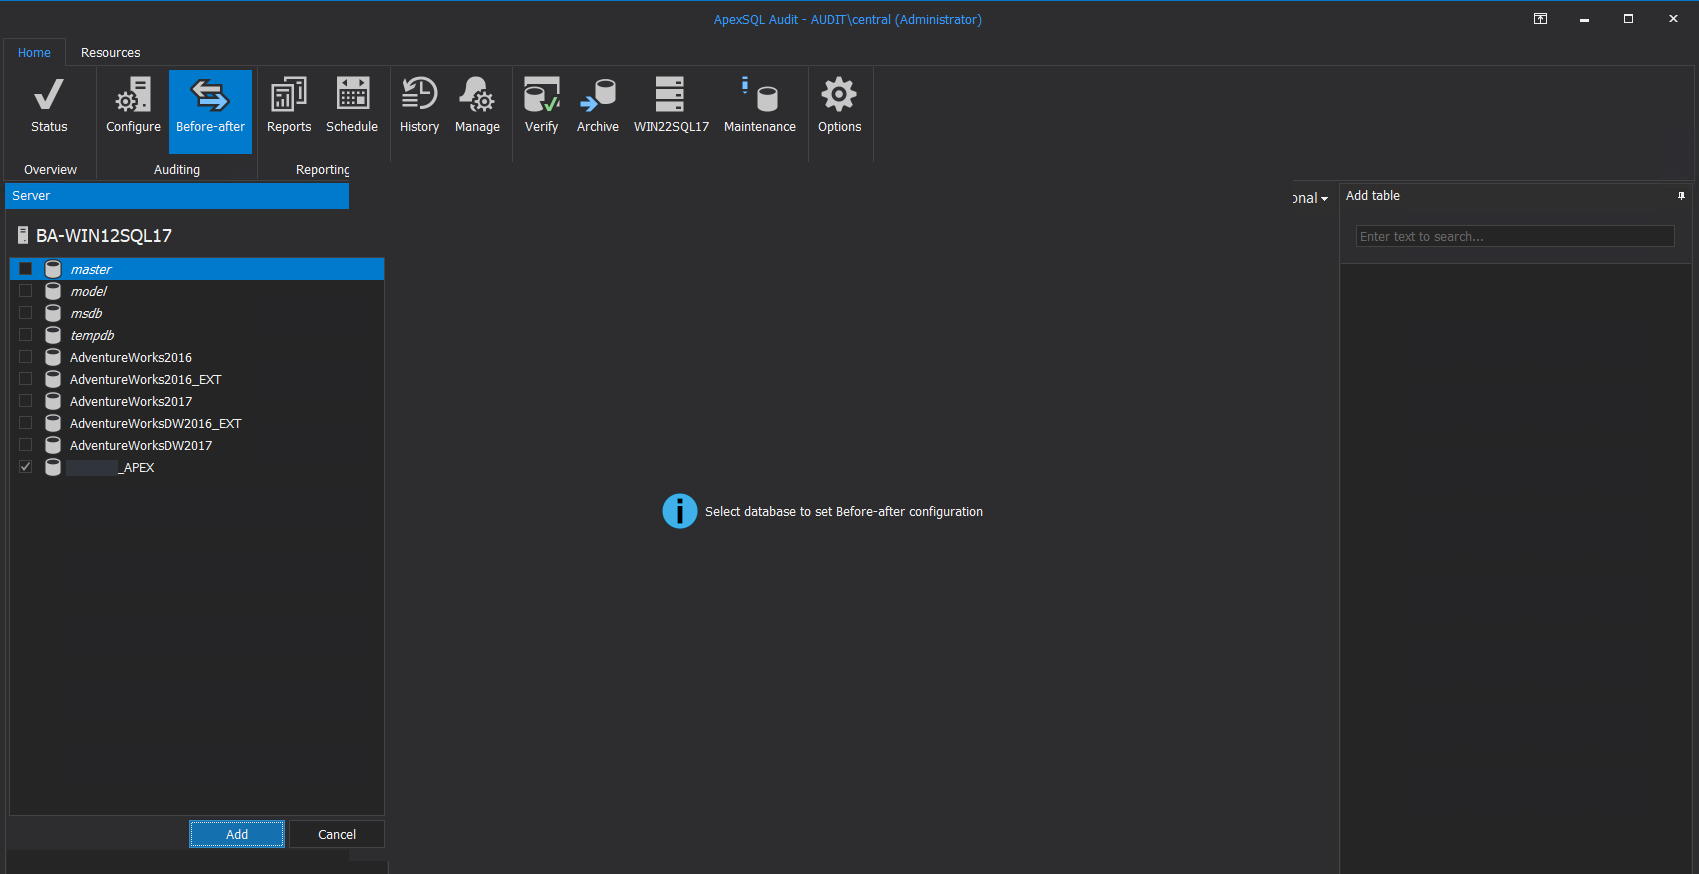Click the Add button
Screen dimensions: 1699x874
point(237,834)
